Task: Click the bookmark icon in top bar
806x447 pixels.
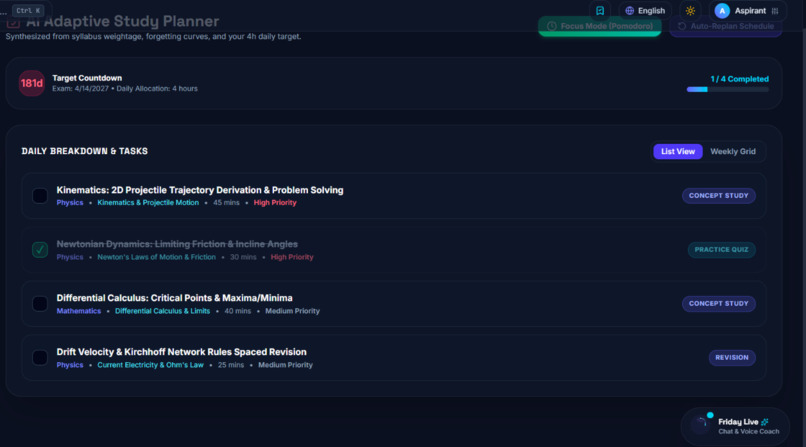Action: click(600, 11)
